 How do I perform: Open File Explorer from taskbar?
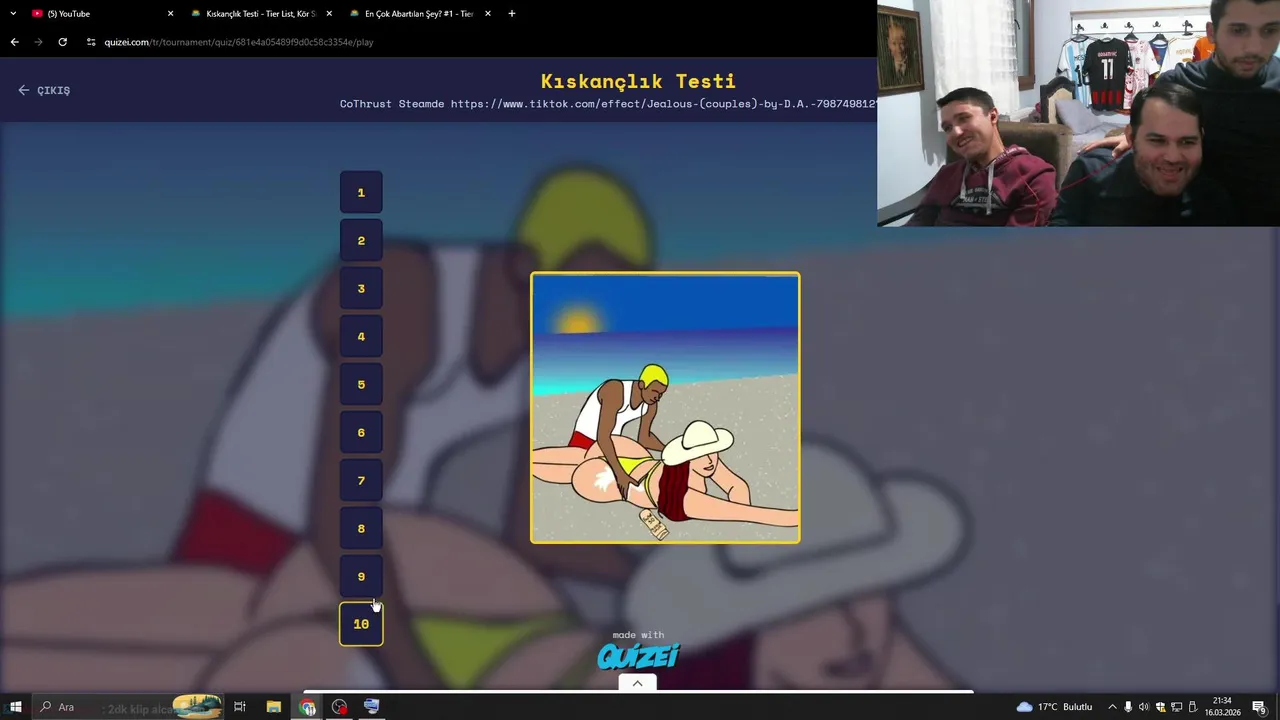(273, 707)
